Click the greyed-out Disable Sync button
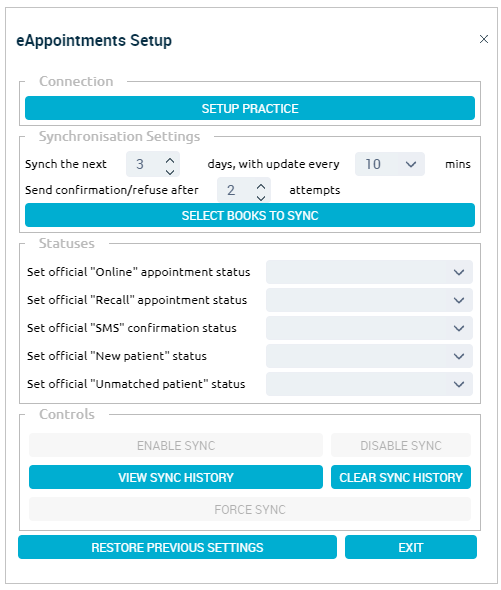The height and width of the screenshot is (590, 501). [x=400, y=445]
